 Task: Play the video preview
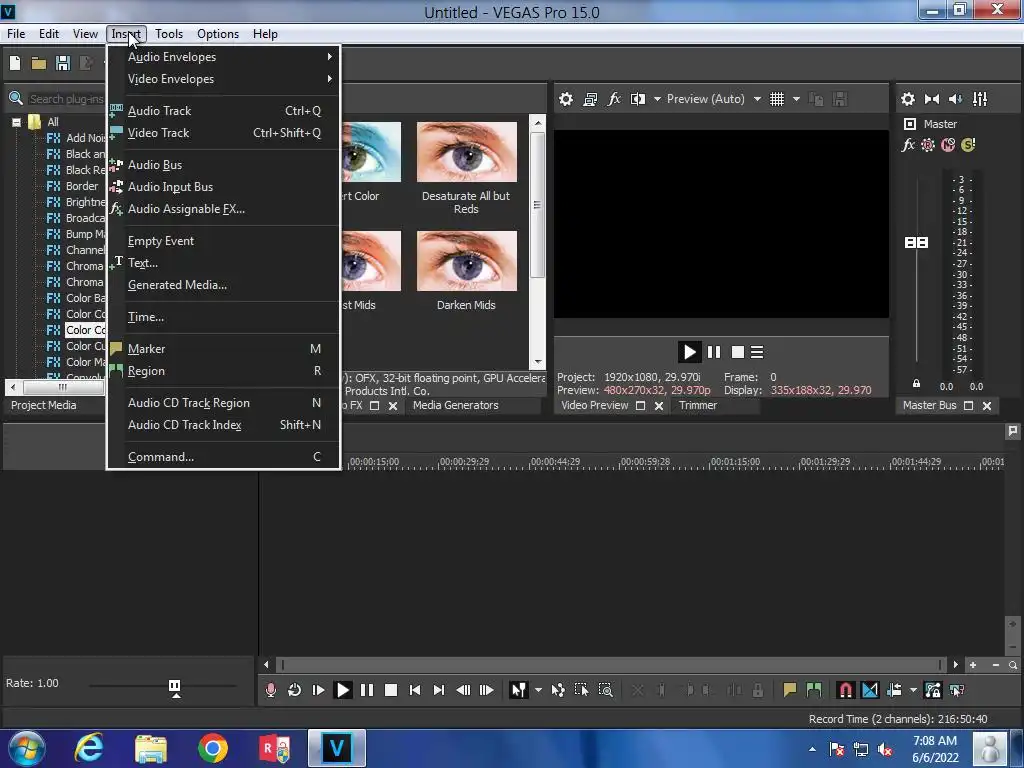689,353
